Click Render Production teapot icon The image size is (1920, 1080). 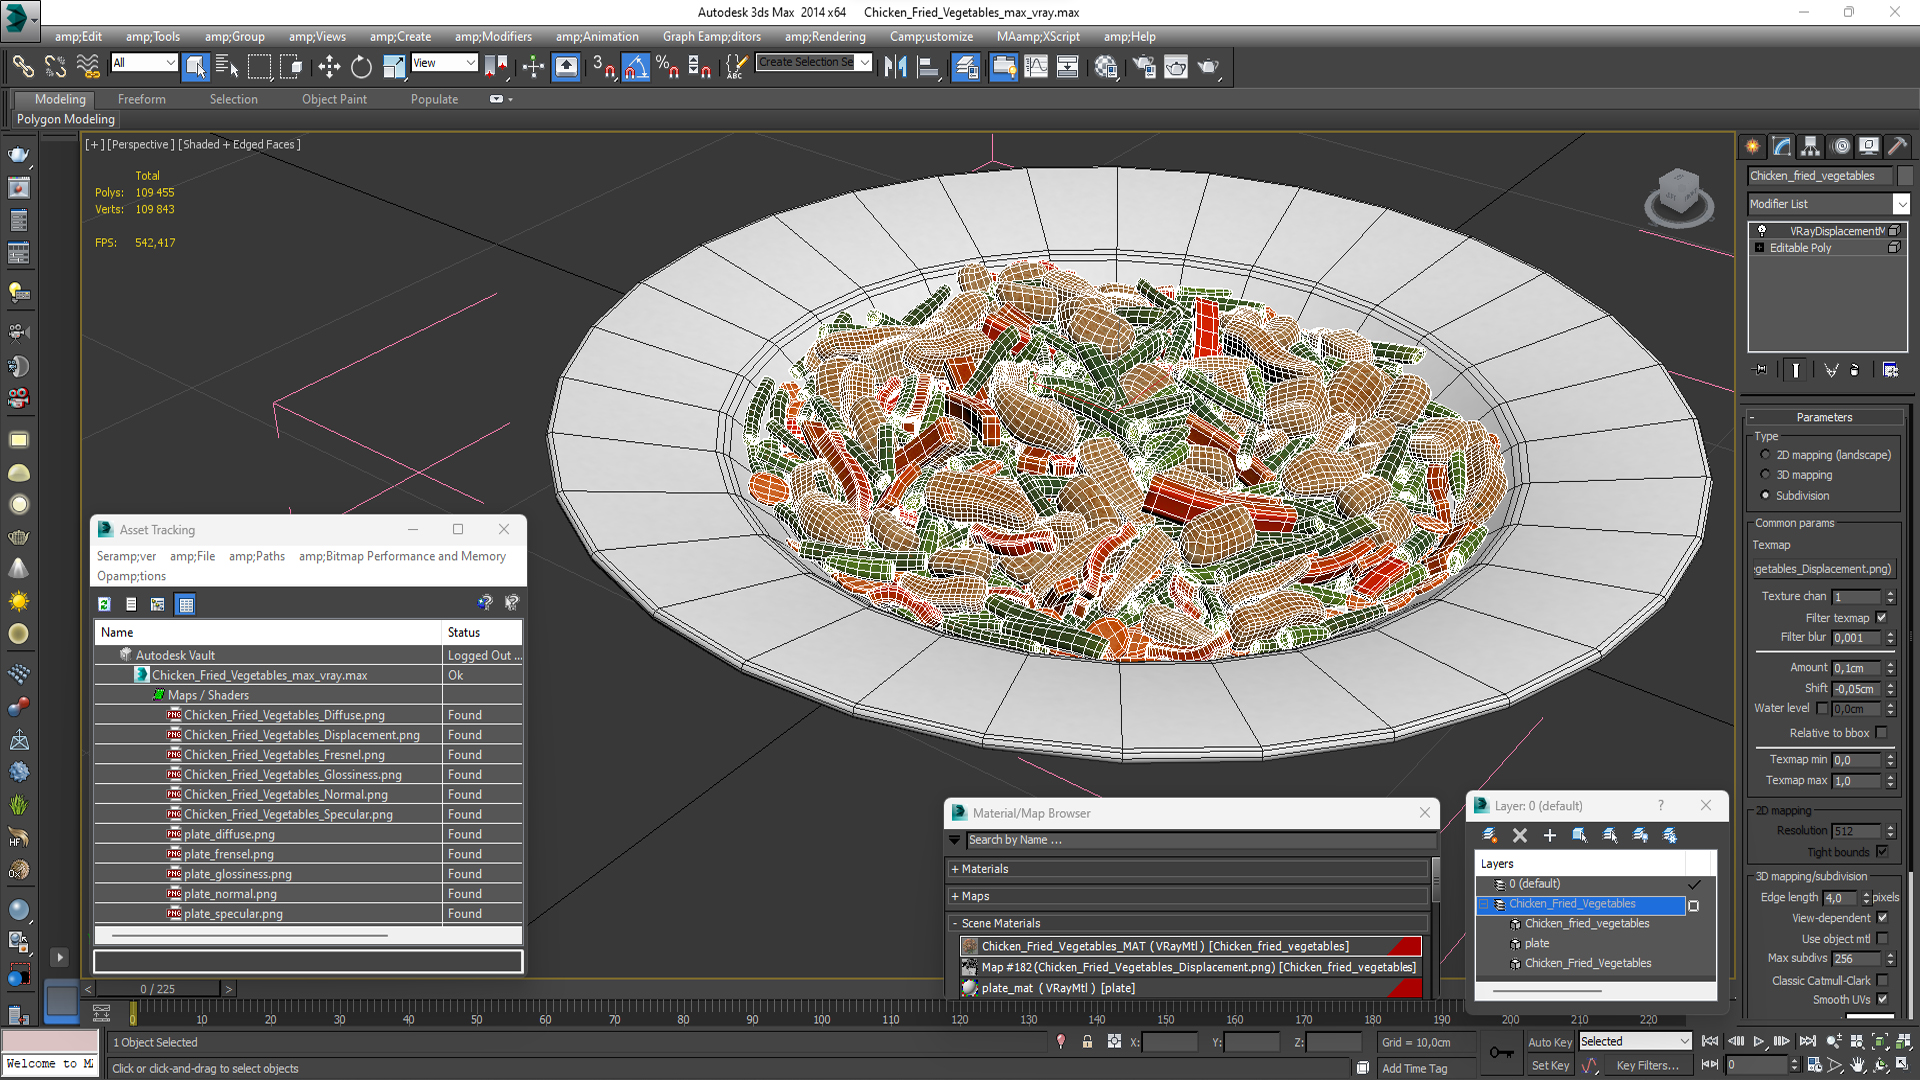coord(1208,67)
